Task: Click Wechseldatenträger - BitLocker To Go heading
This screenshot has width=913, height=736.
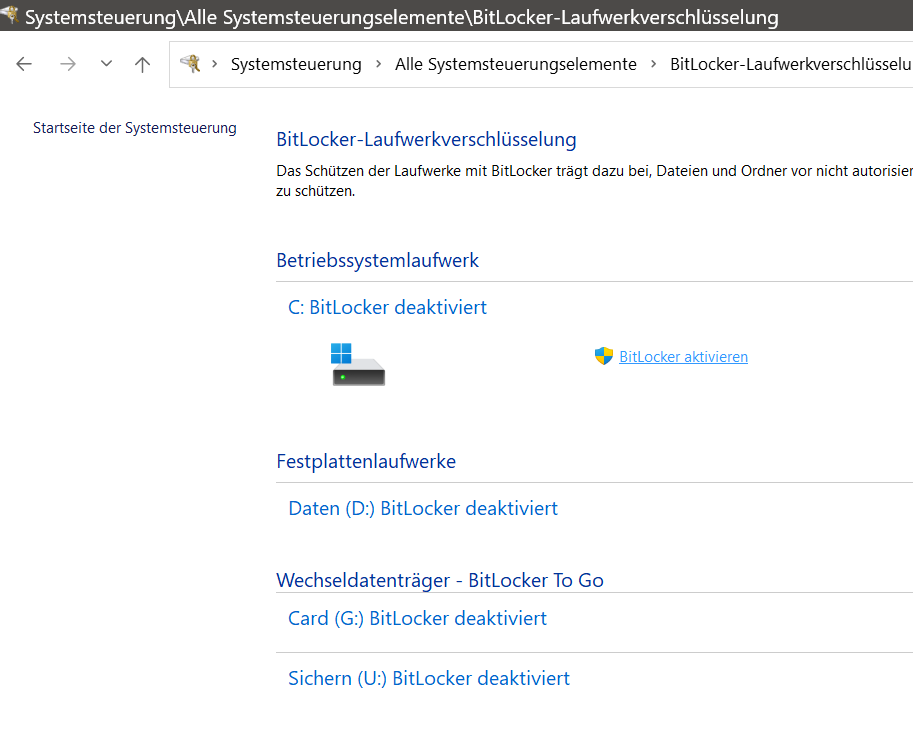Action: [440, 580]
